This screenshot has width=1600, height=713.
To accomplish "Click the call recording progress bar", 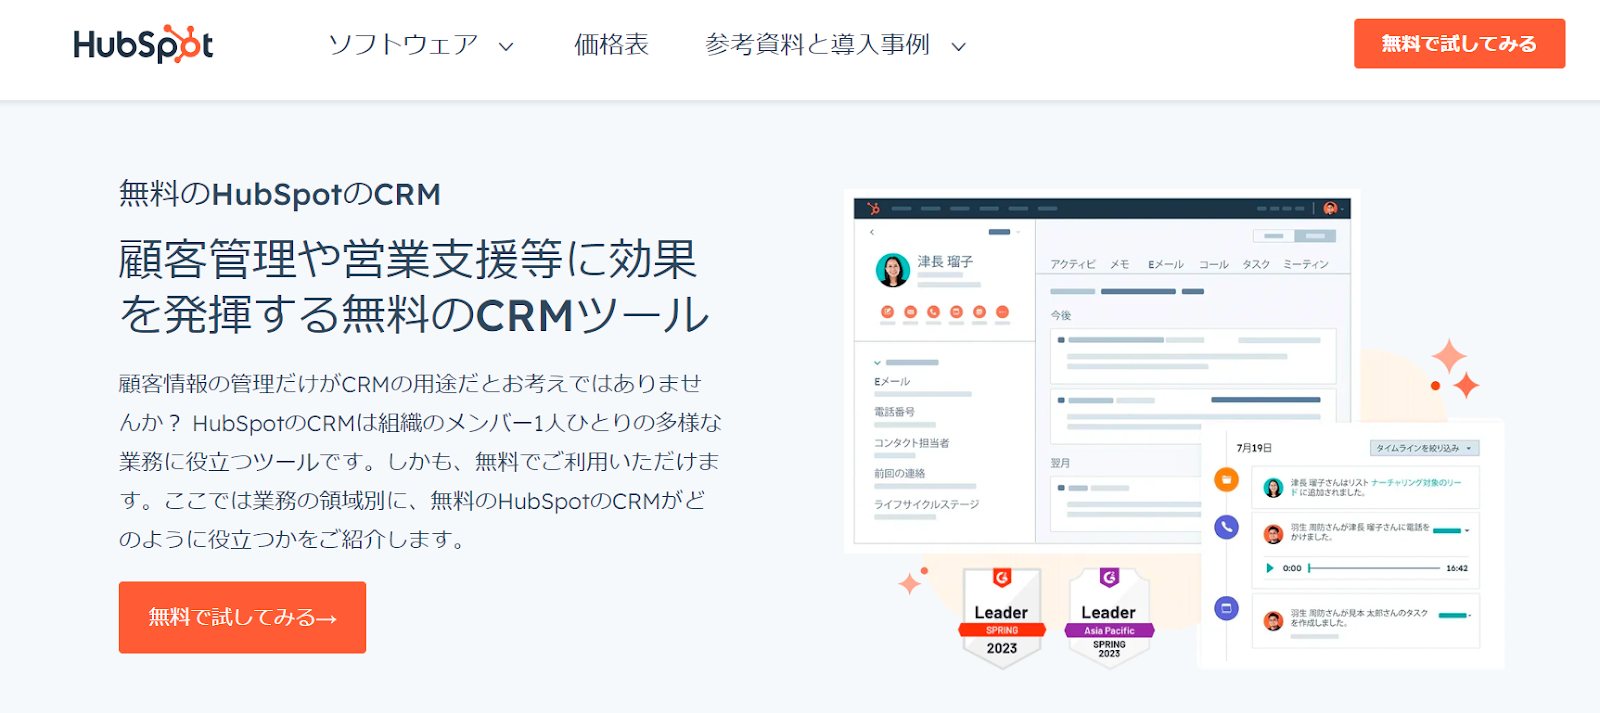I will point(1374,568).
